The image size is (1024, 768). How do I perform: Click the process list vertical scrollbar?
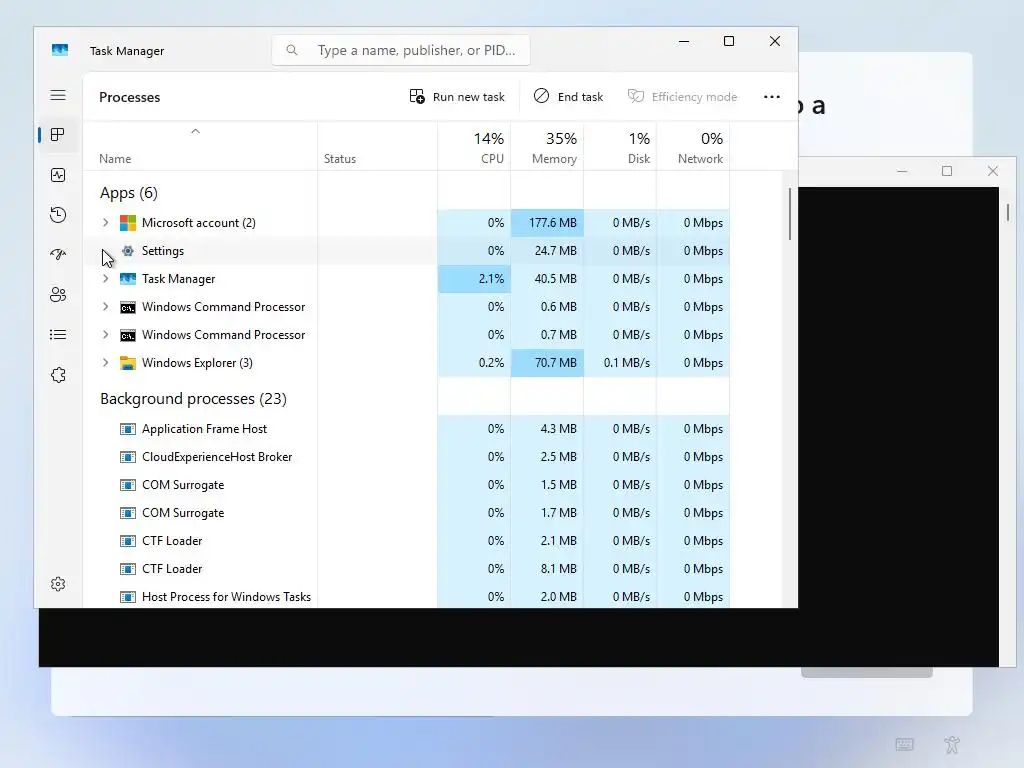coord(790,214)
